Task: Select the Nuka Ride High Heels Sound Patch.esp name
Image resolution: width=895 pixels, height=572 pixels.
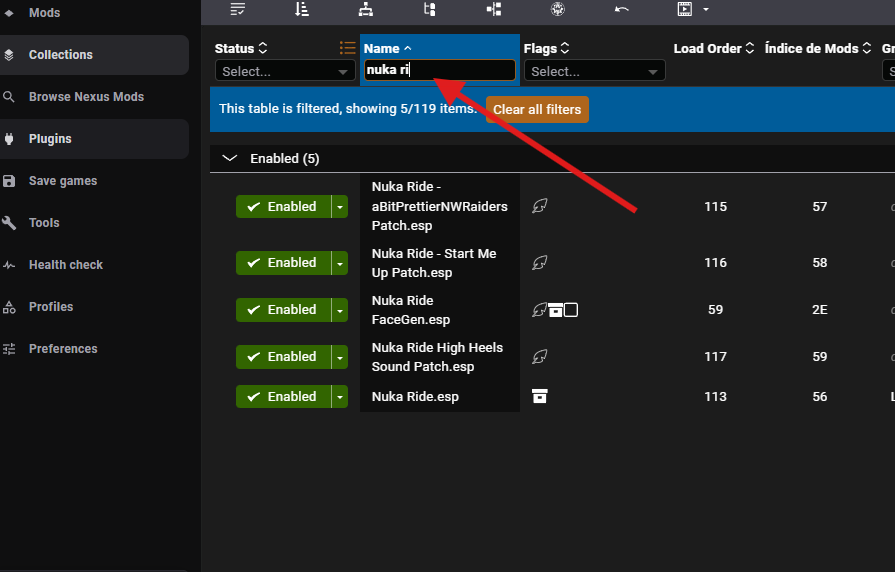Action: (437, 357)
